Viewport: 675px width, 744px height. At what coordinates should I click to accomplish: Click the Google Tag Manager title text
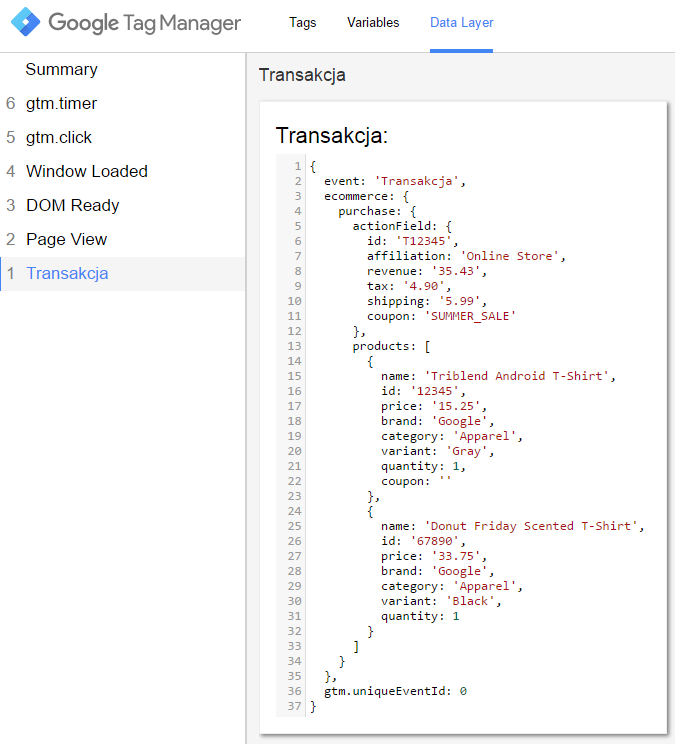(x=144, y=23)
